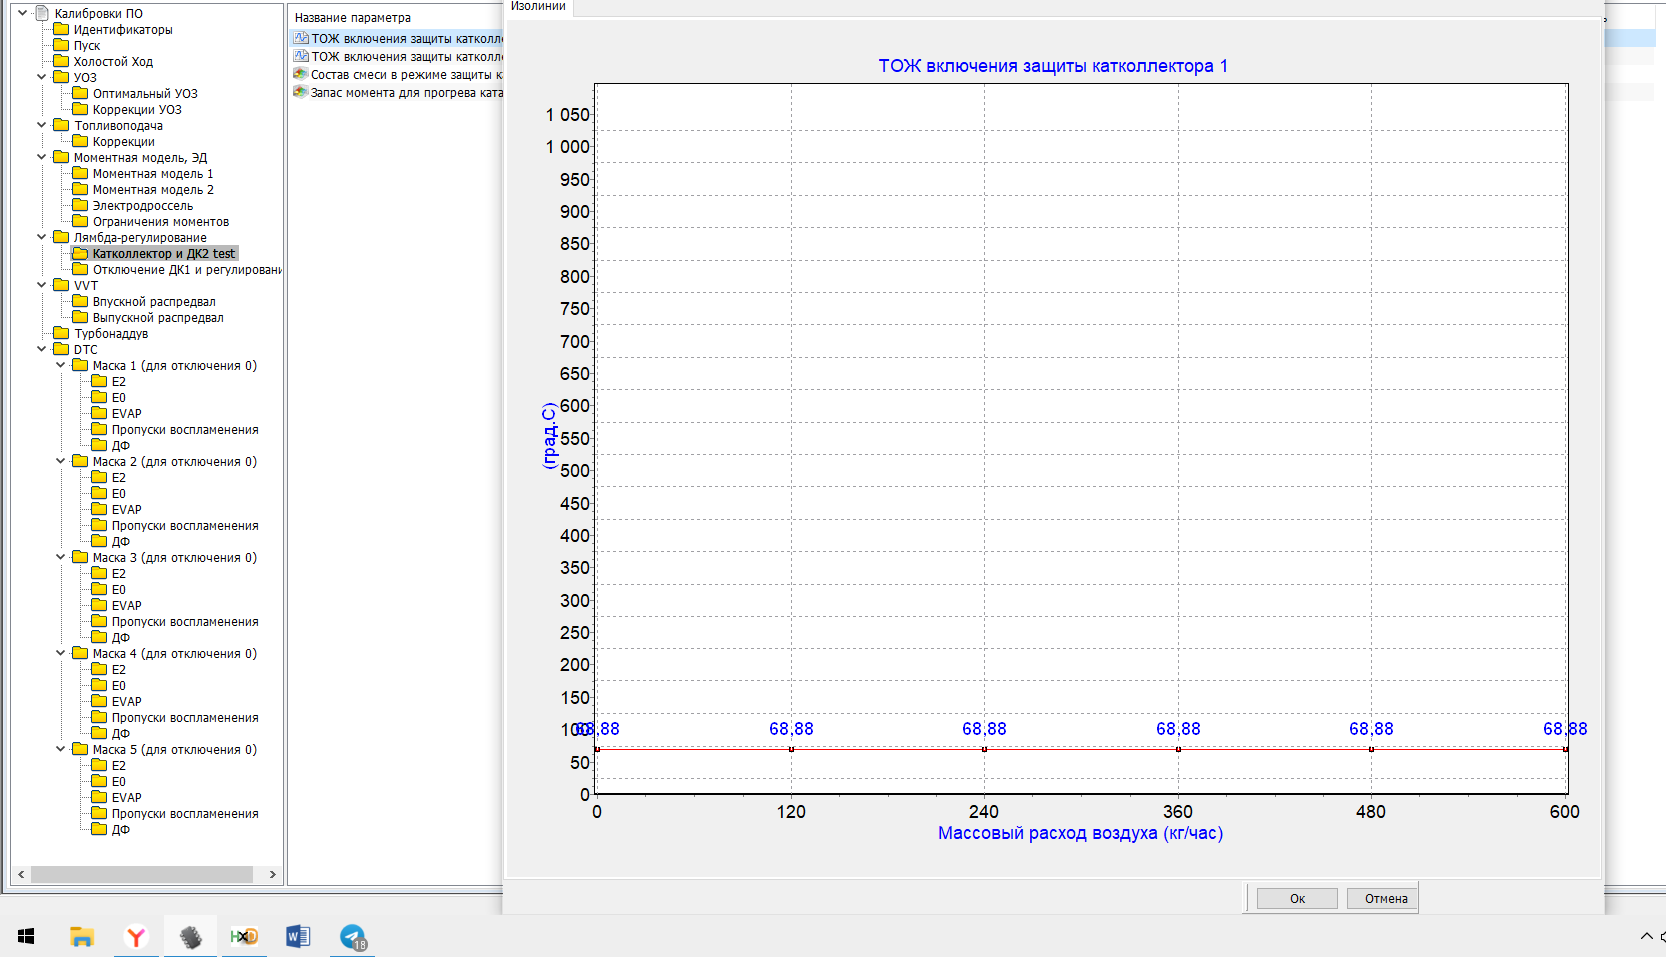Screen dimensions: 1666x957
Task: Click icon of 'Состав смеси в режиме защиты' parameter
Action: pyautogui.click(x=300, y=74)
